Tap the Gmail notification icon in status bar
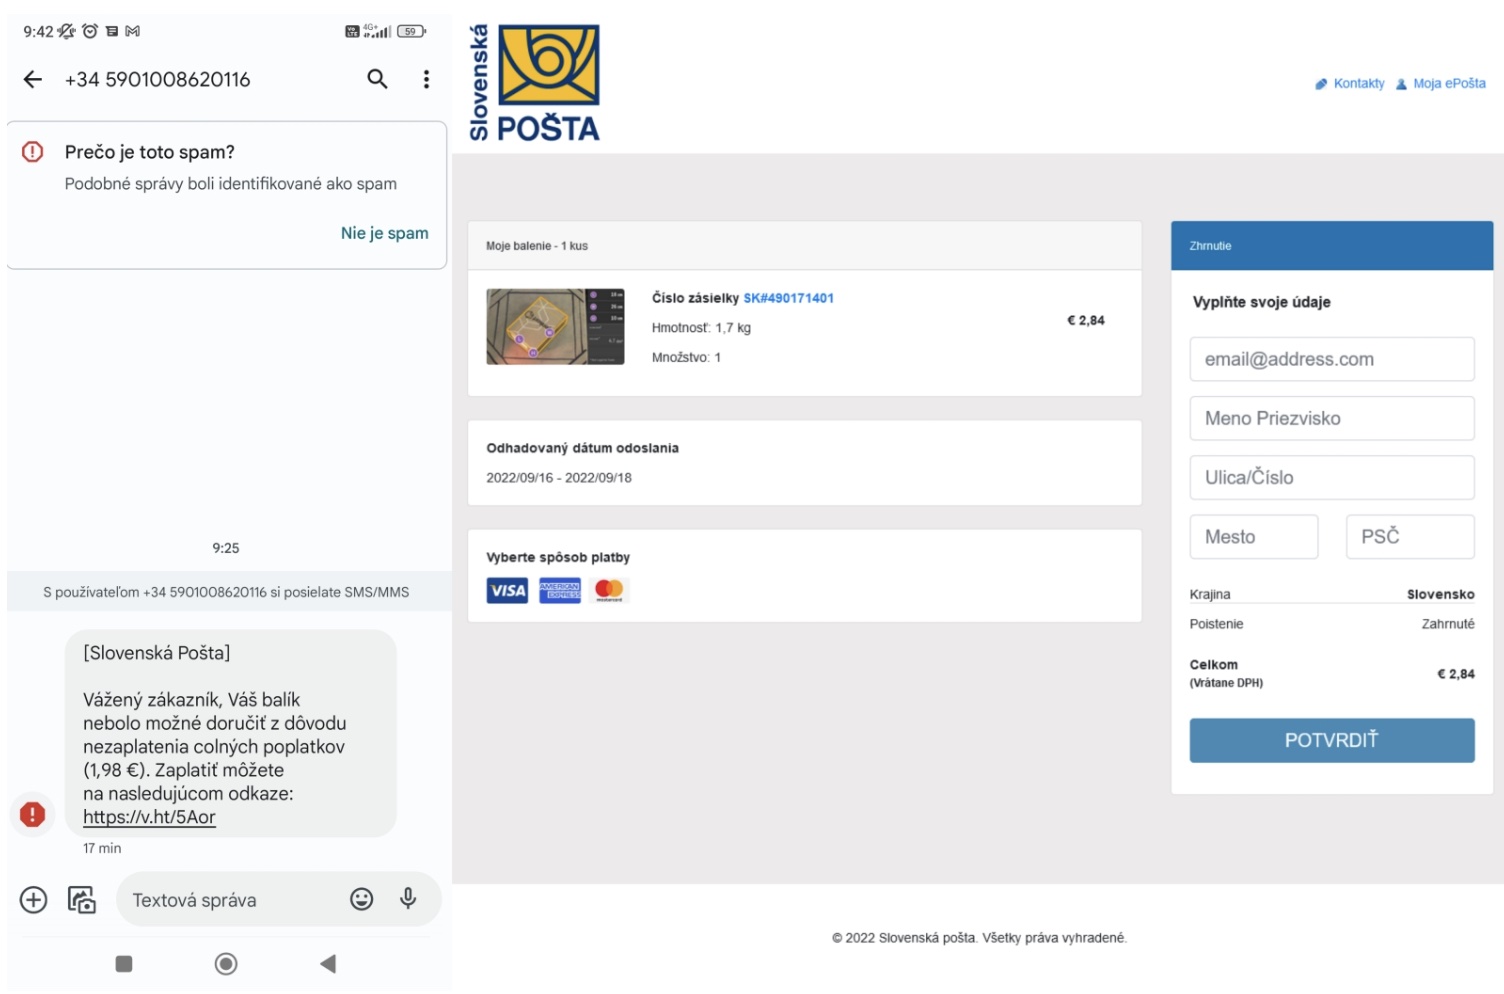Screen dimensions: 1504x994 coord(132,31)
